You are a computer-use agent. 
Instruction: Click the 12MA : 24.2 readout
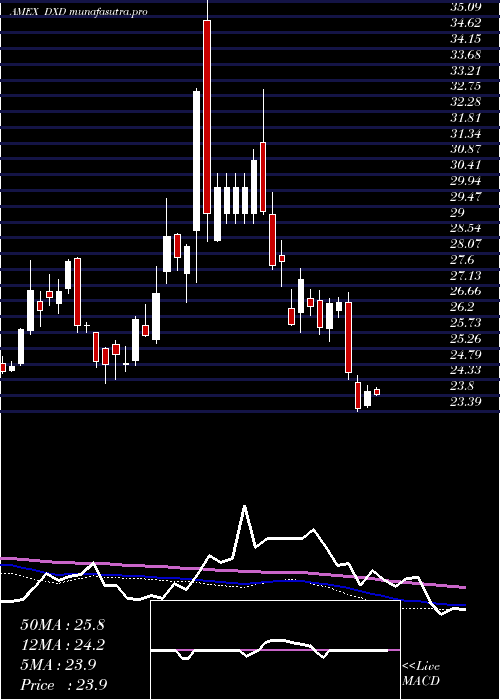(x=62, y=645)
